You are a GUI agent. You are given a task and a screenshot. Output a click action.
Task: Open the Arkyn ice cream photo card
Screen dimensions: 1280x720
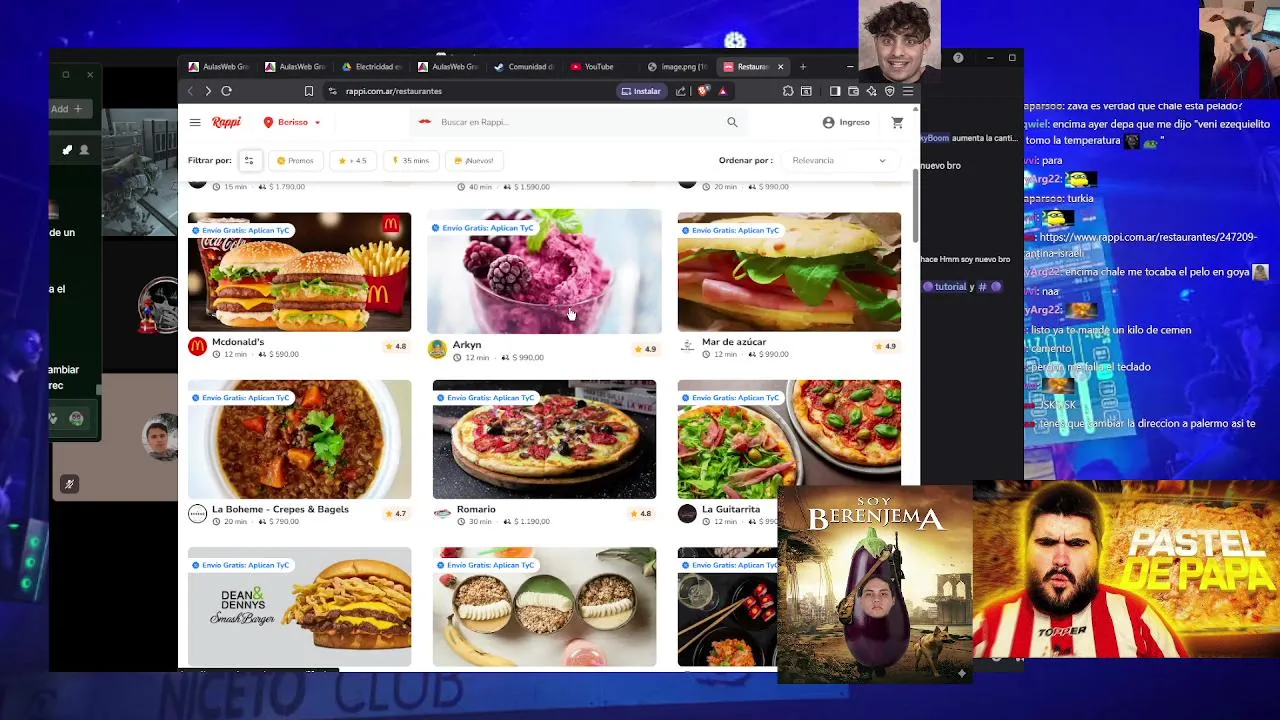pyautogui.click(x=544, y=272)
